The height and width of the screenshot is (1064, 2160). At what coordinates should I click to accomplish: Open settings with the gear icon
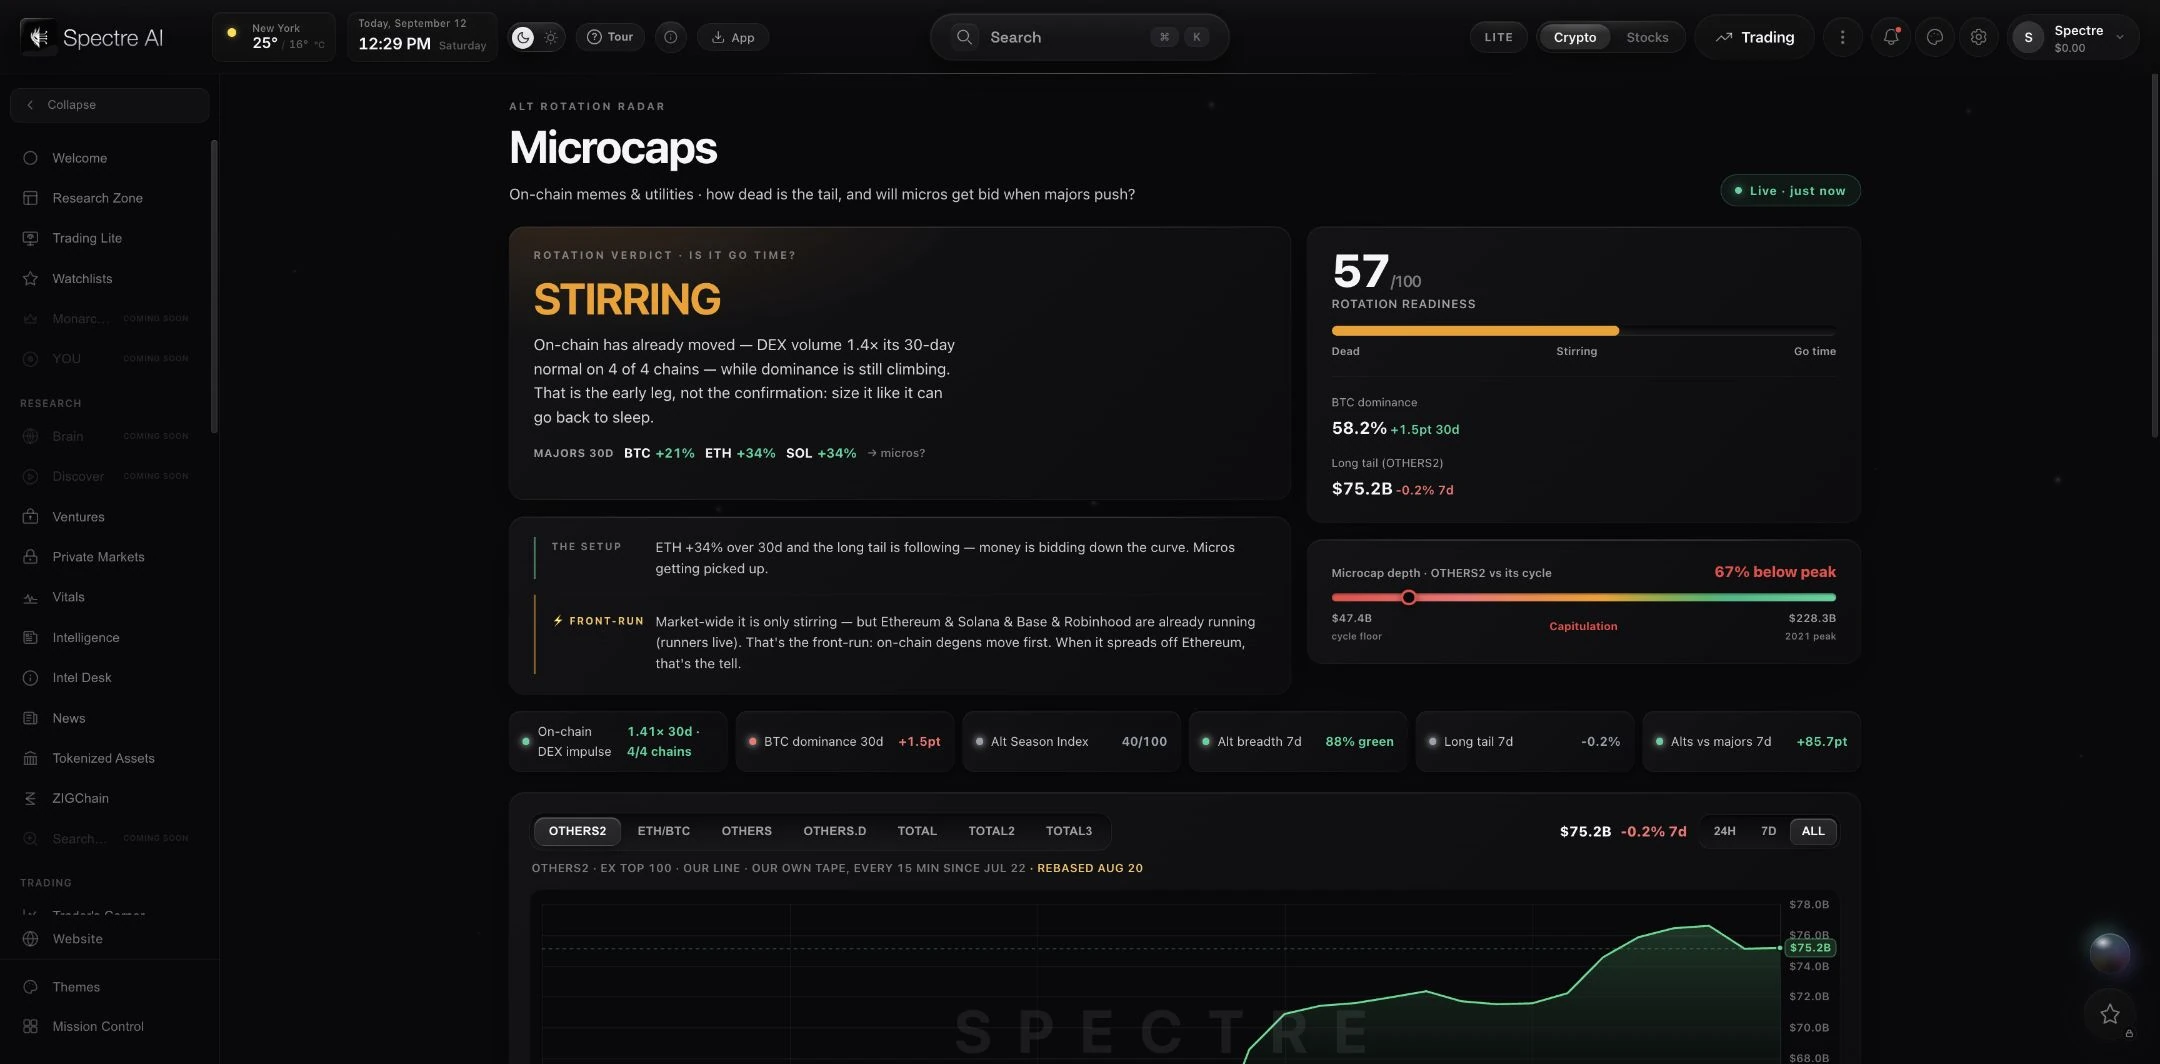tap(1978, 37)
